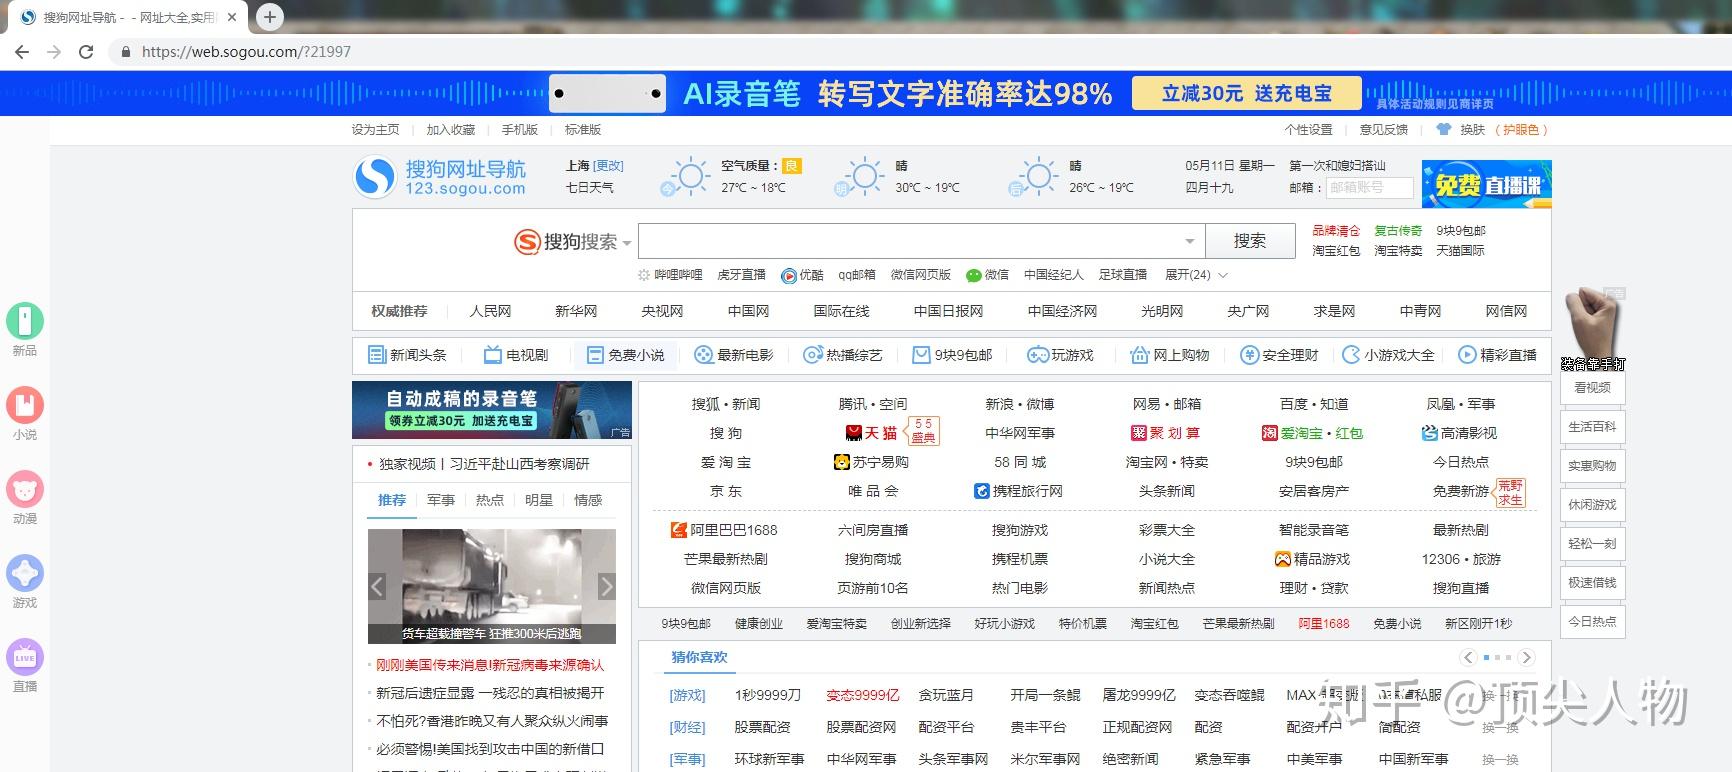The height and width of the screenshot is (772, 1732).
Task: Open 游戏 sidebar icon
Action: [25, 573]
